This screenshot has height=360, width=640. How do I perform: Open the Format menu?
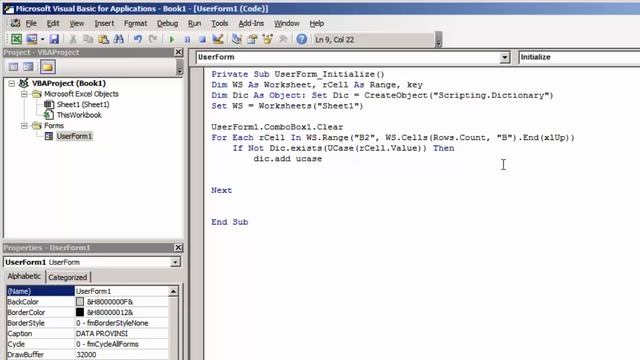136,24
